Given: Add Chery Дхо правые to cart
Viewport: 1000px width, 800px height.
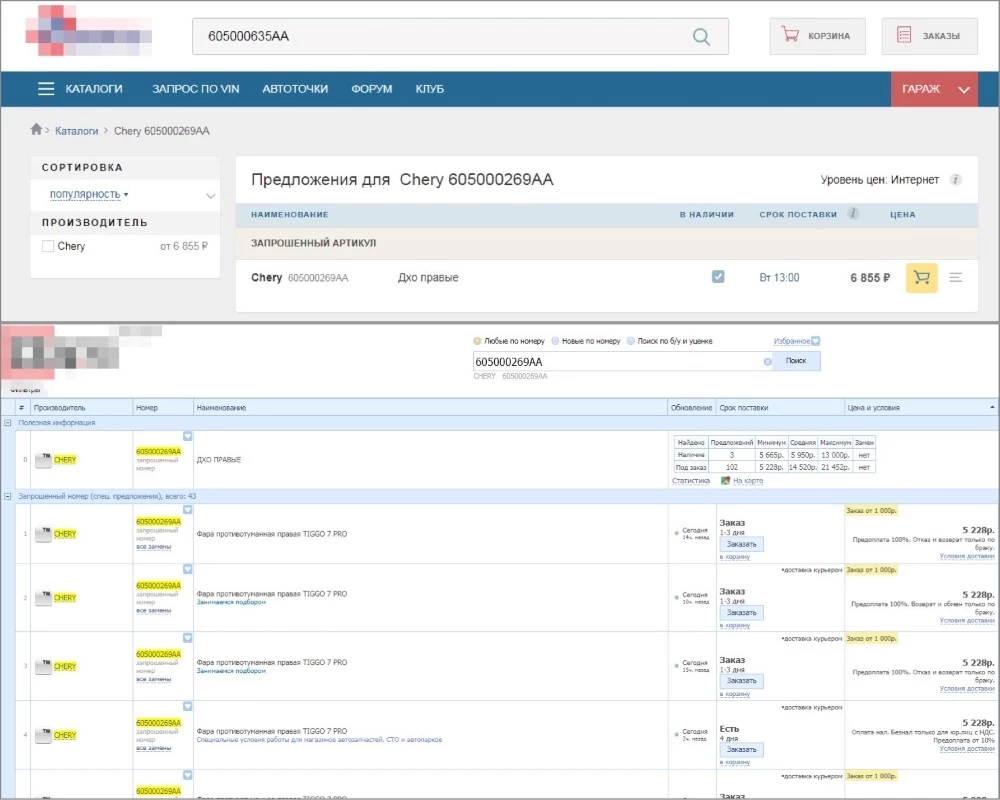Looking at the screenshot, I should 921,278.
